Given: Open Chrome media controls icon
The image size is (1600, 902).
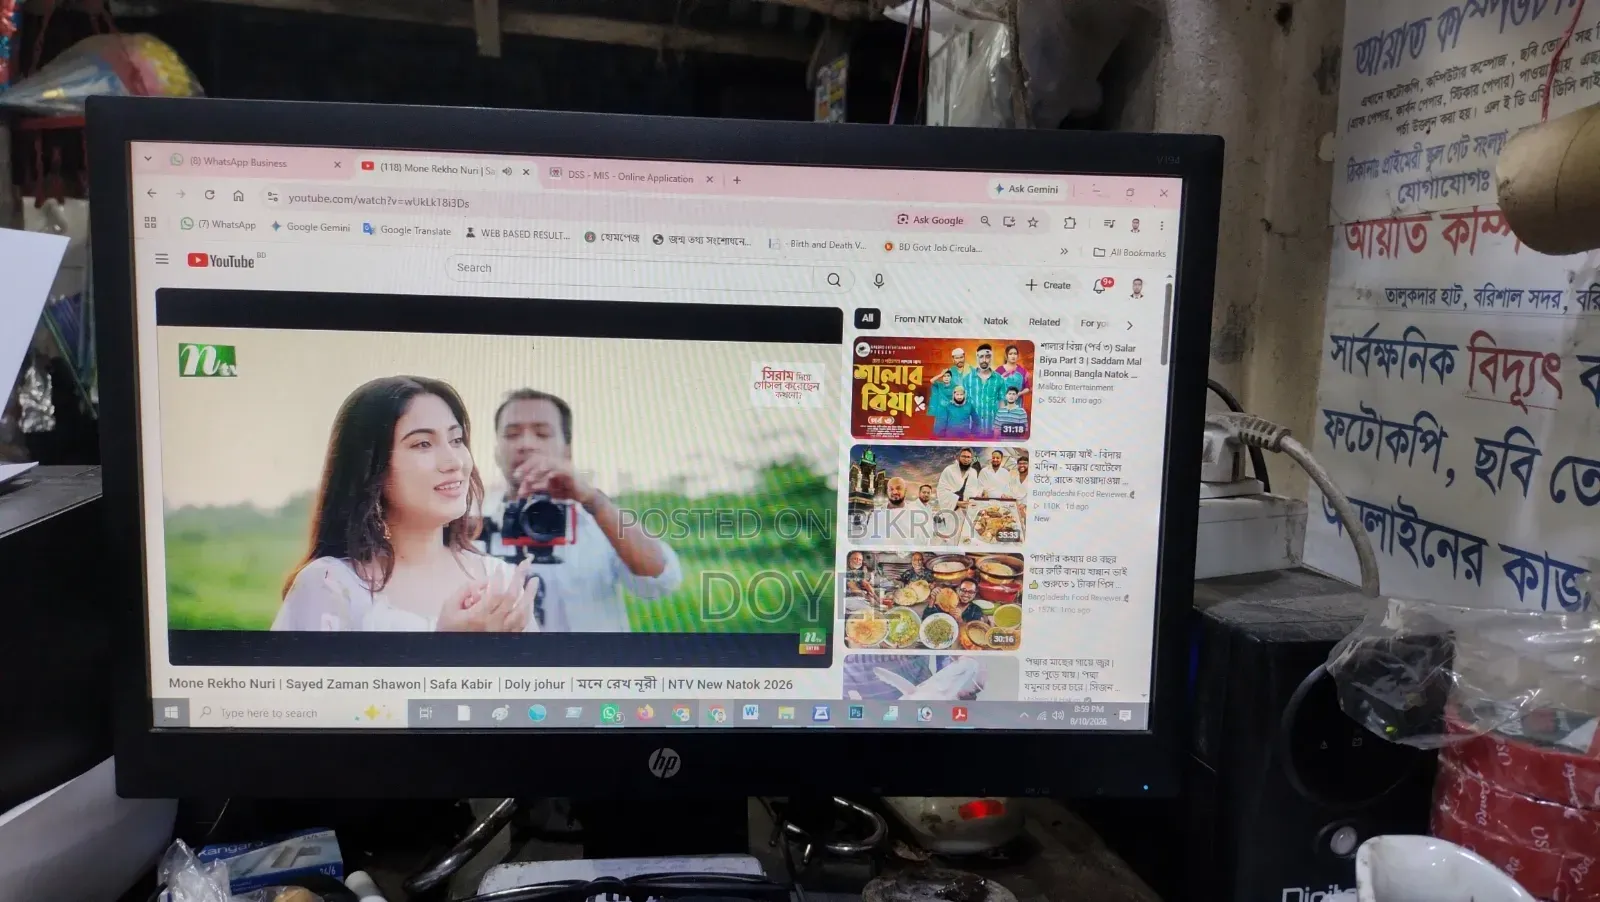Looking at the screenshot, I should point(1109,223).
